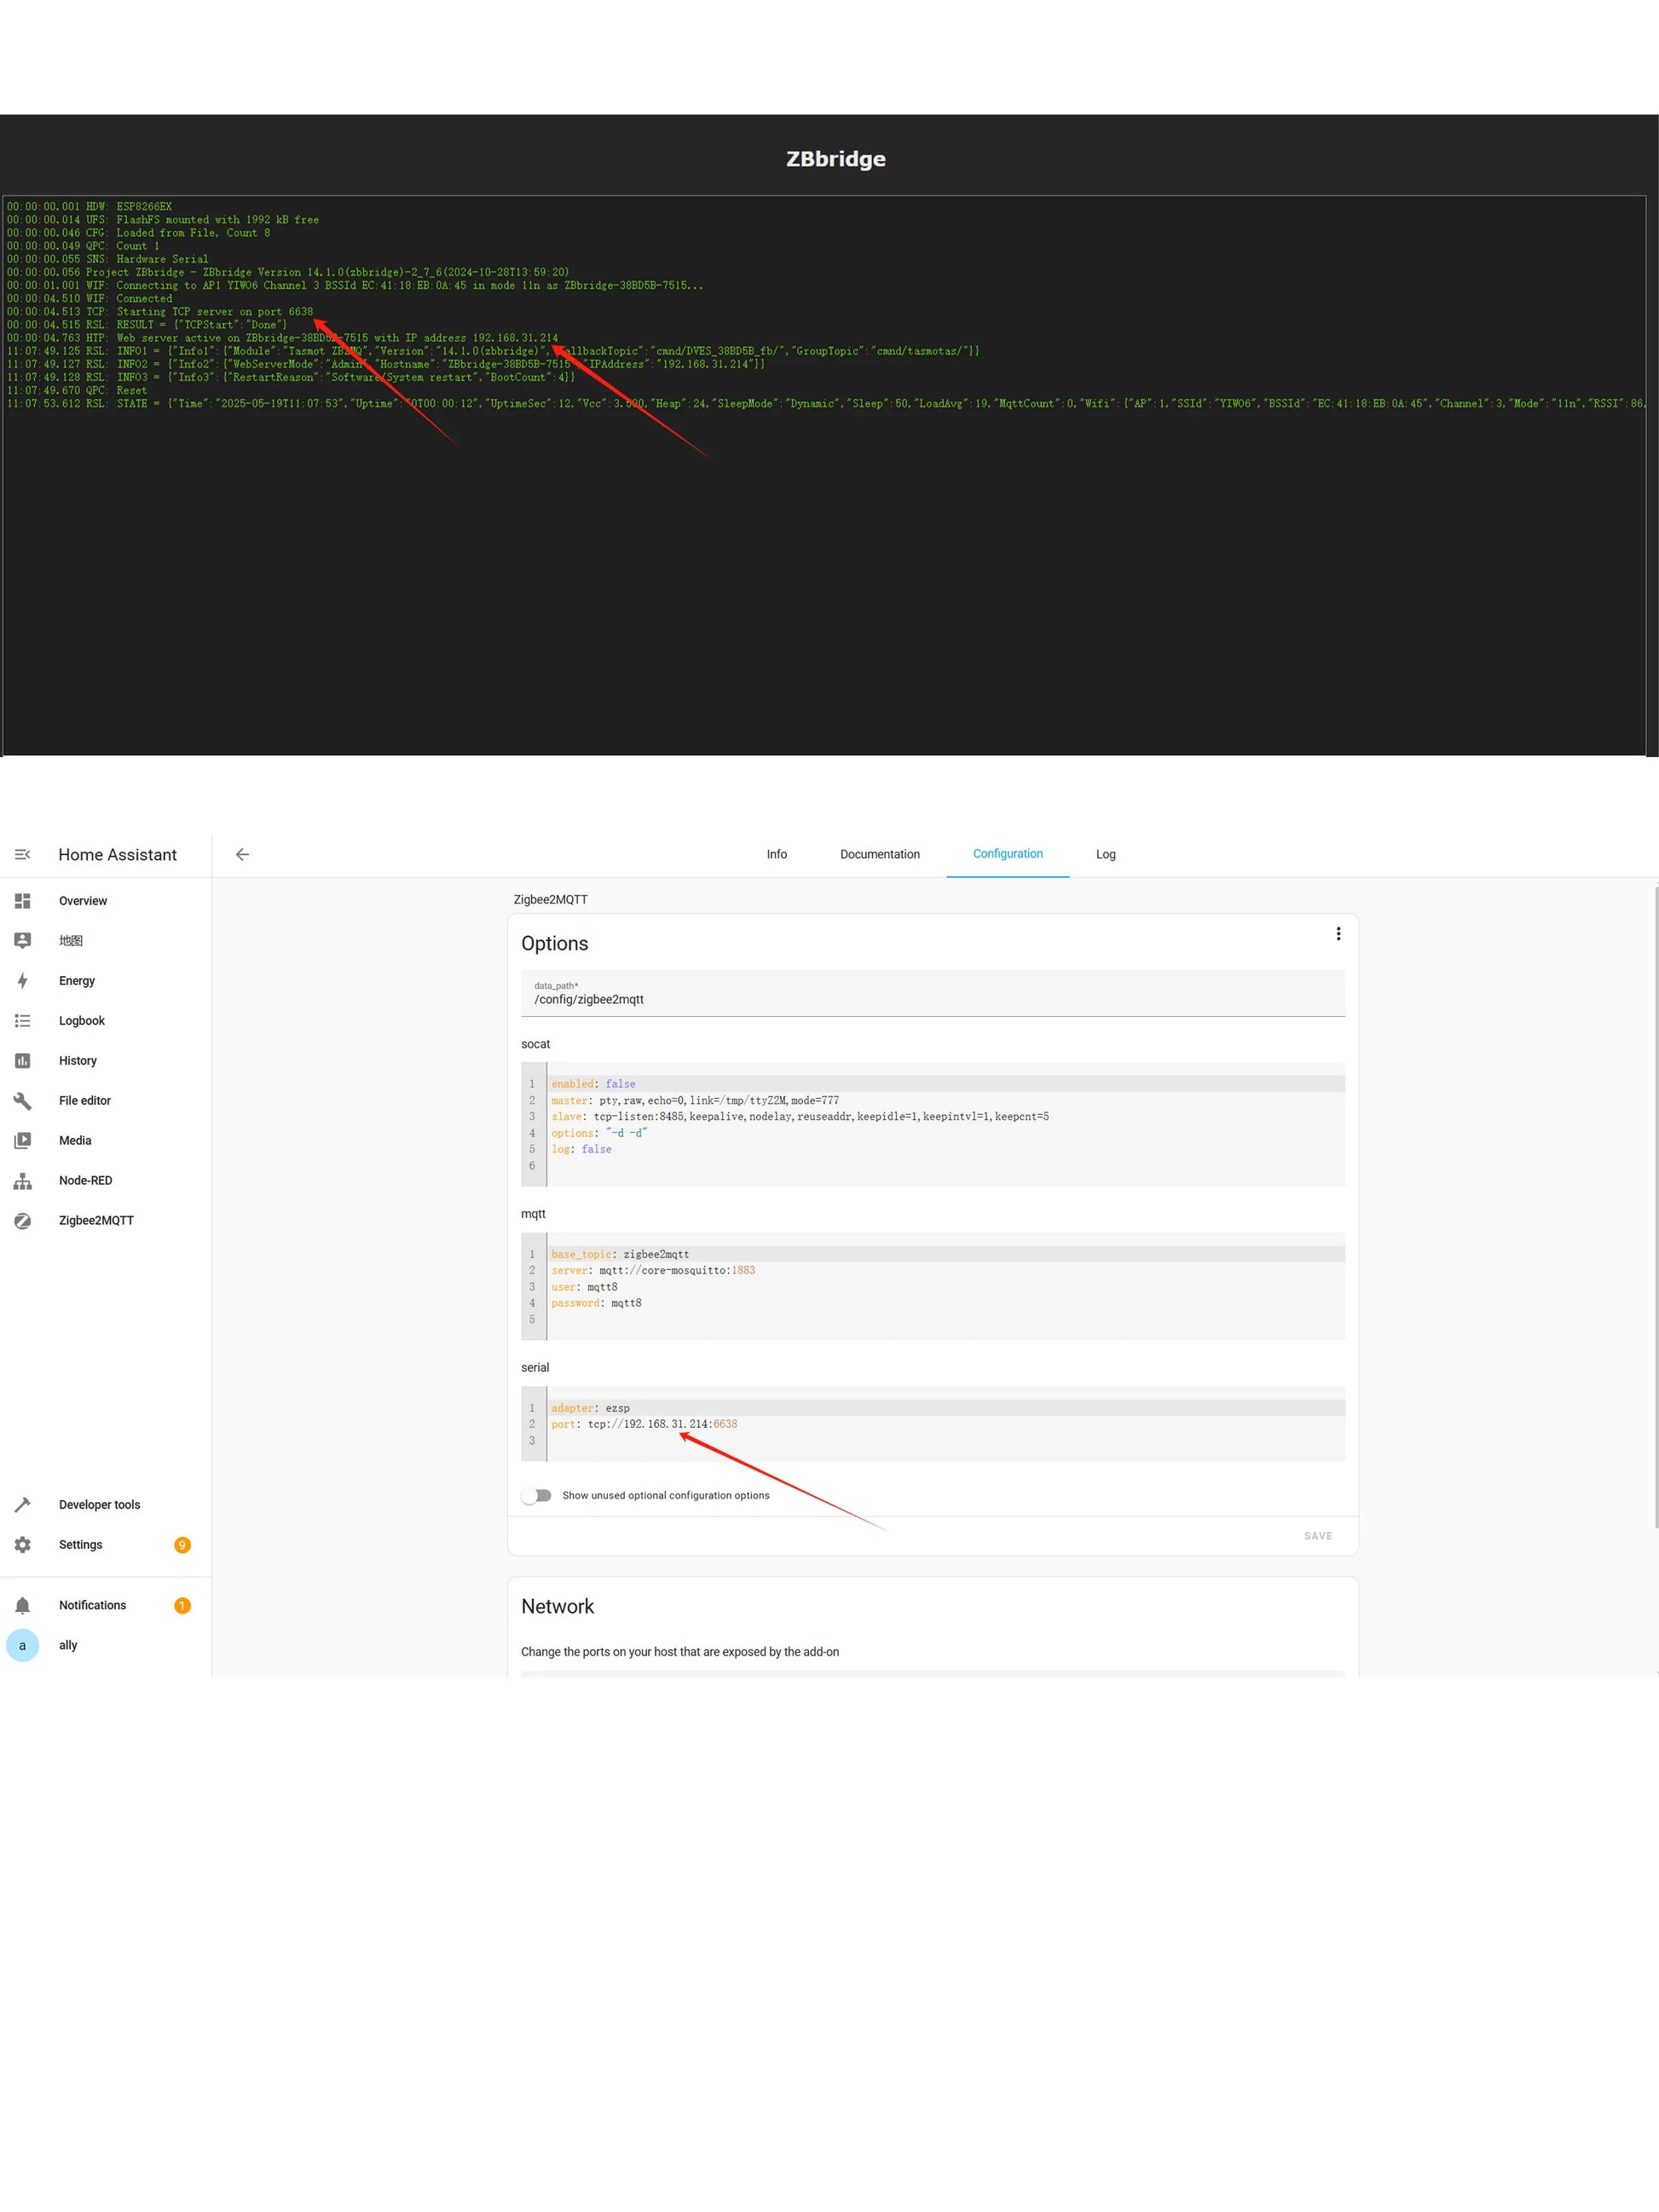This screenshot has height=2212, width=1659.
Task: Open the Logbook list icon
Action: coord(22,1021)
